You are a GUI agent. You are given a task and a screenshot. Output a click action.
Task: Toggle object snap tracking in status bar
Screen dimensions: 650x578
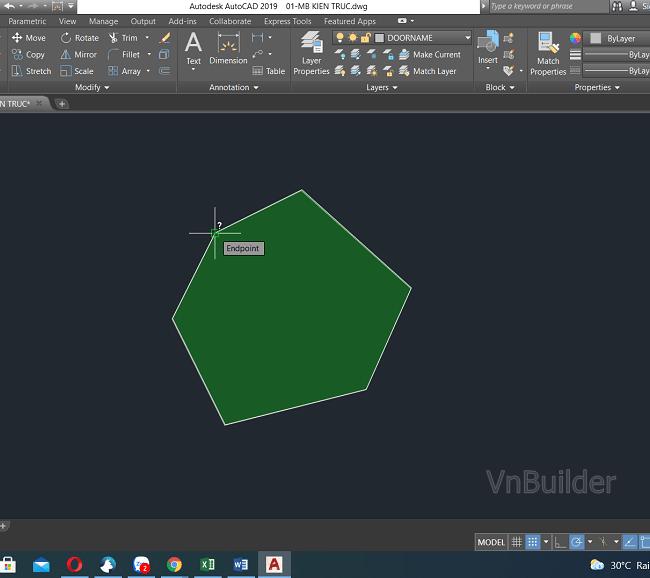point(630,542)
